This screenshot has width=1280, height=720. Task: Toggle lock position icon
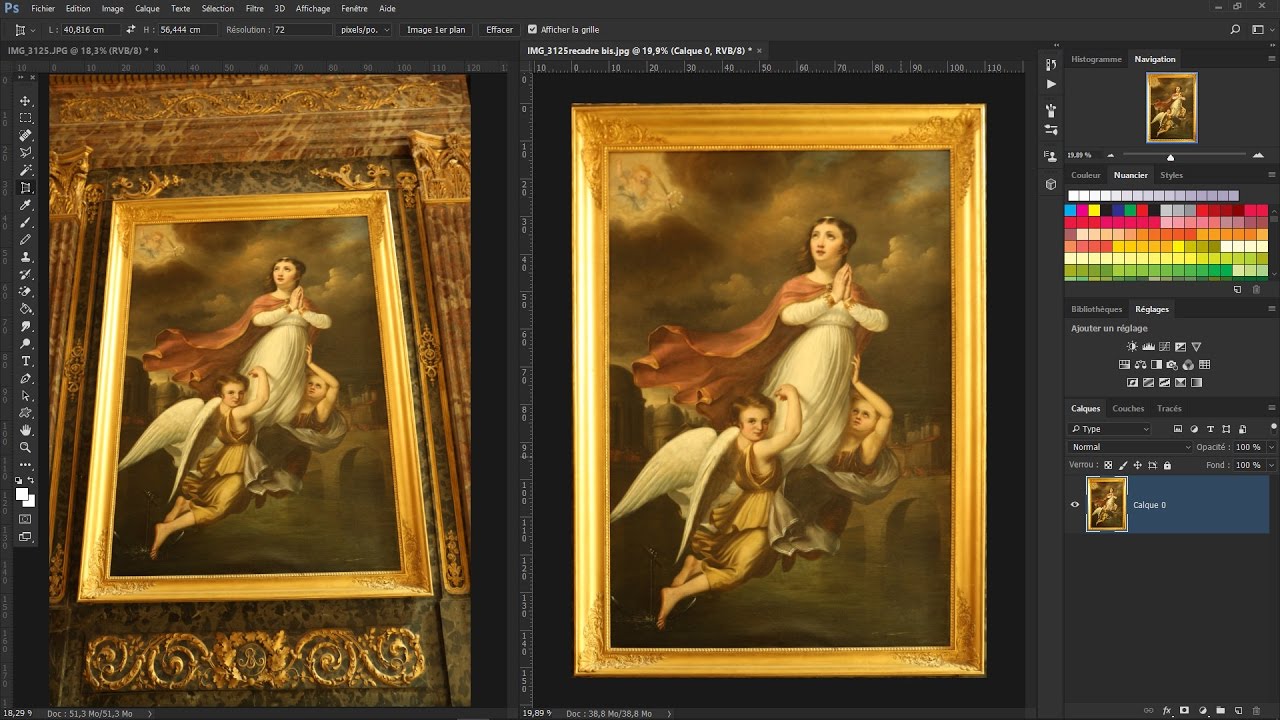(1137, 465)
